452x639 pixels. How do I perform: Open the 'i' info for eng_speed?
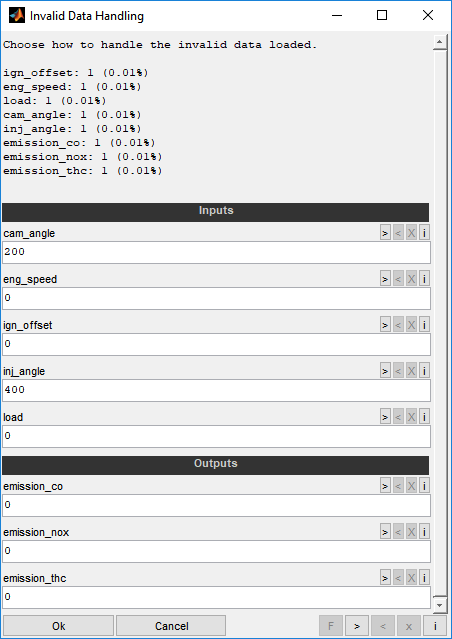tap(424, 279)
